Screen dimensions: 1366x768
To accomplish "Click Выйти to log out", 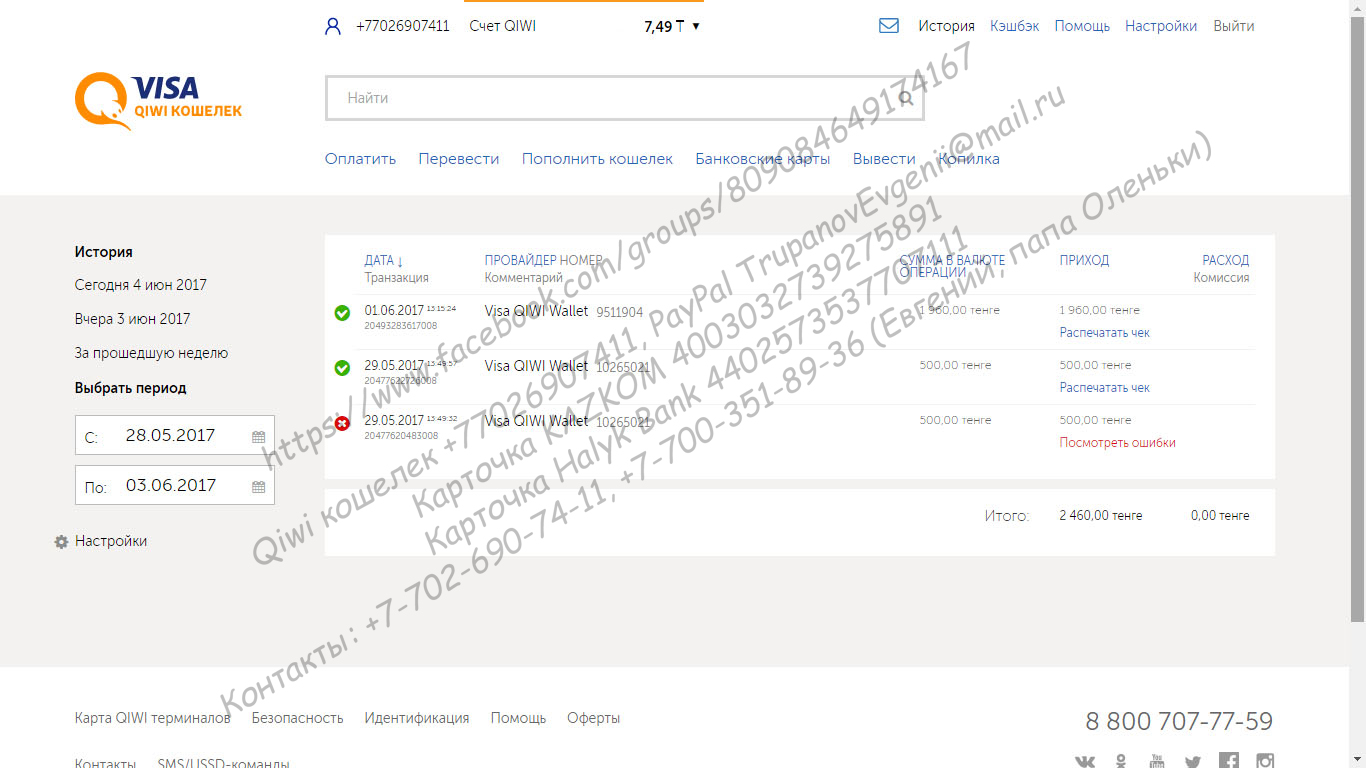I will [1234, 26].
